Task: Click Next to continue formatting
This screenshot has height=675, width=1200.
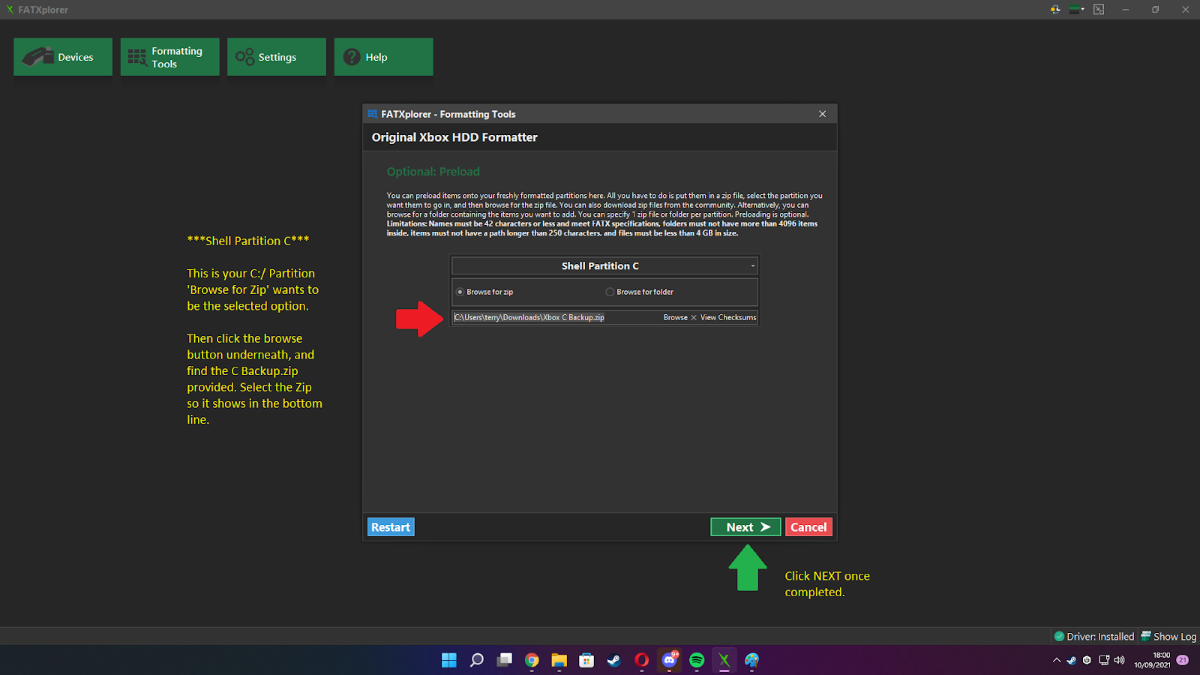Action: (746, 527)
